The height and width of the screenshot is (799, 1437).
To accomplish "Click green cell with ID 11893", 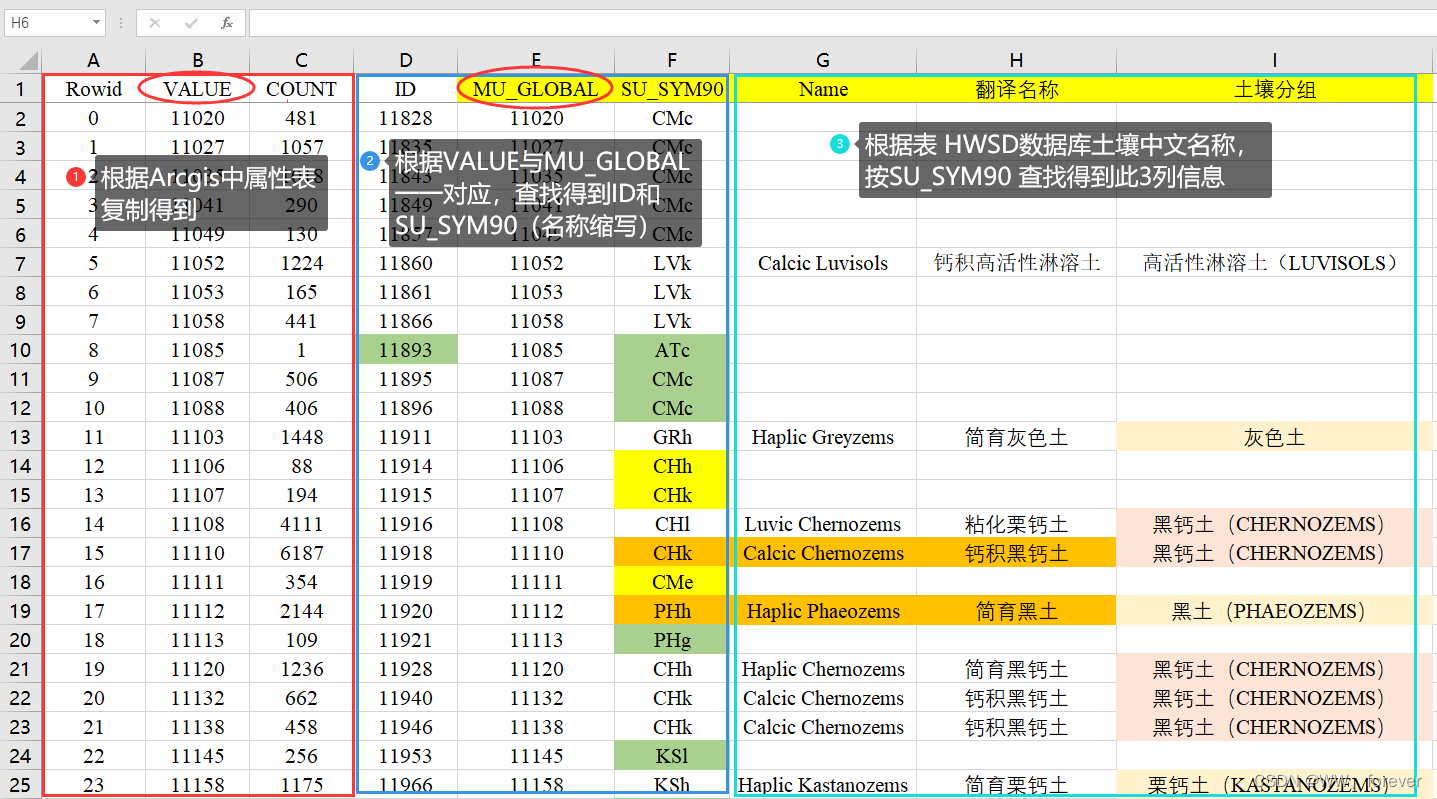I will (406, 350).
